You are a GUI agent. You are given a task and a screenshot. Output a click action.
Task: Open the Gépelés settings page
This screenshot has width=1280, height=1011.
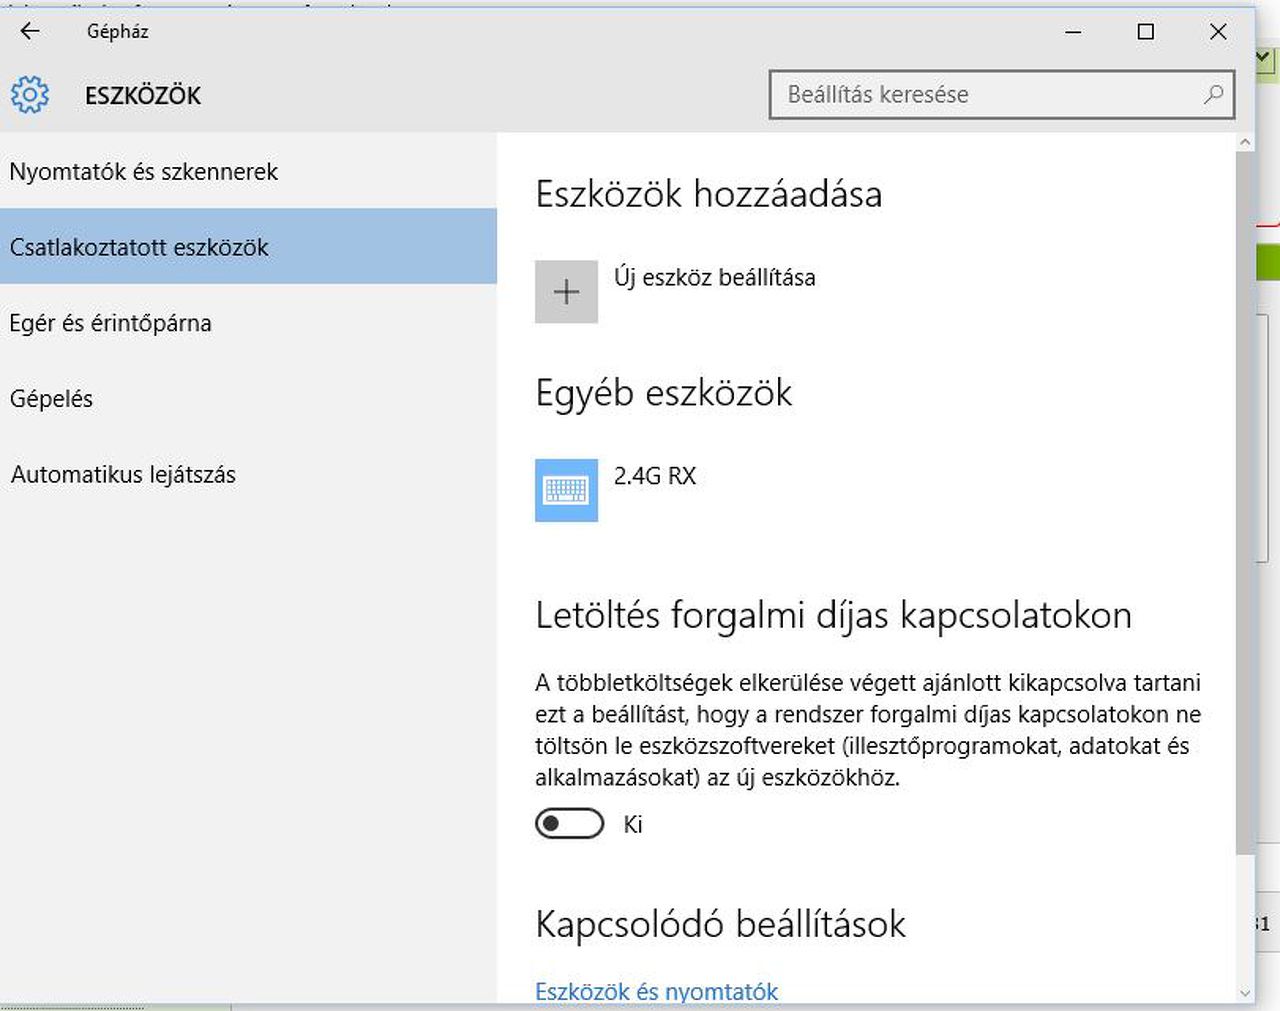pos(52,399)
